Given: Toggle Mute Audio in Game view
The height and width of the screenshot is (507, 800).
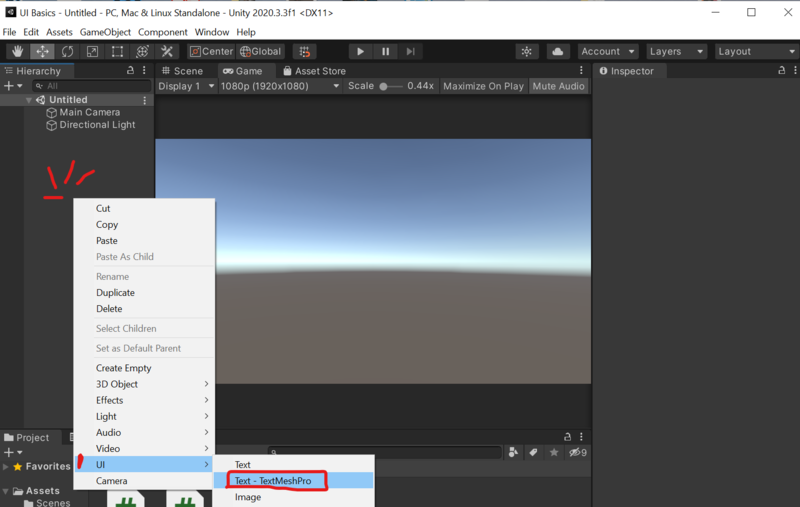Looking at the screenshot, I should click(558, 86).
